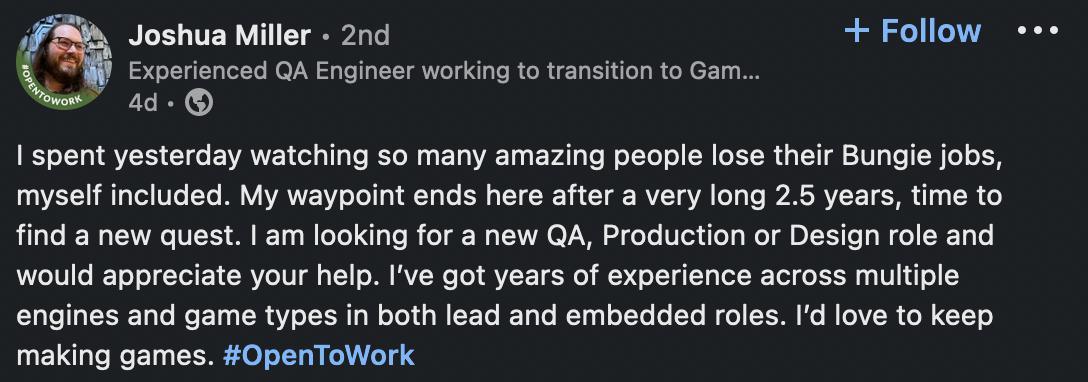
Task: Click the line starting 'engines and game types'
Action: (504, 315)
